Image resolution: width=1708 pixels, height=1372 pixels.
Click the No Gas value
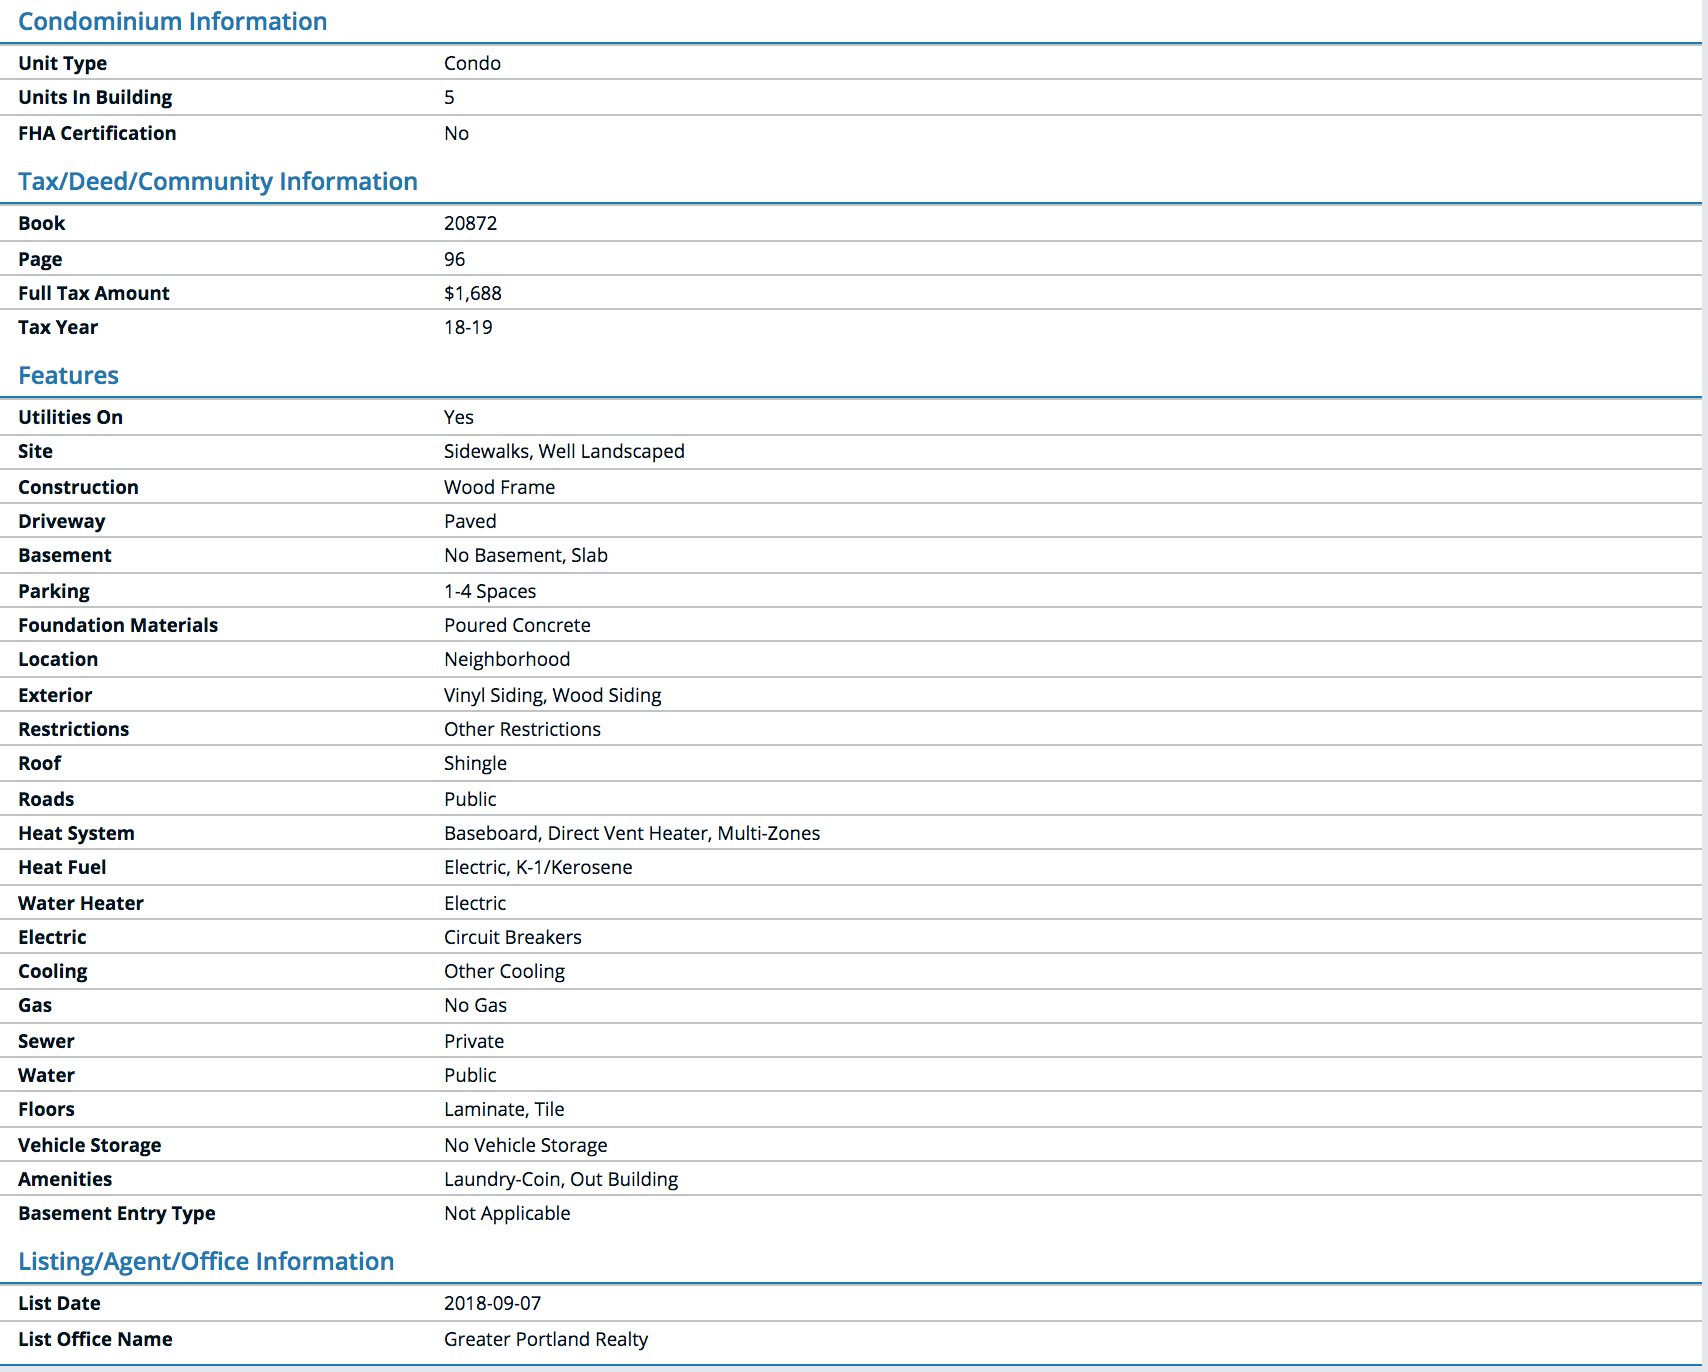tap(475, 1005)
